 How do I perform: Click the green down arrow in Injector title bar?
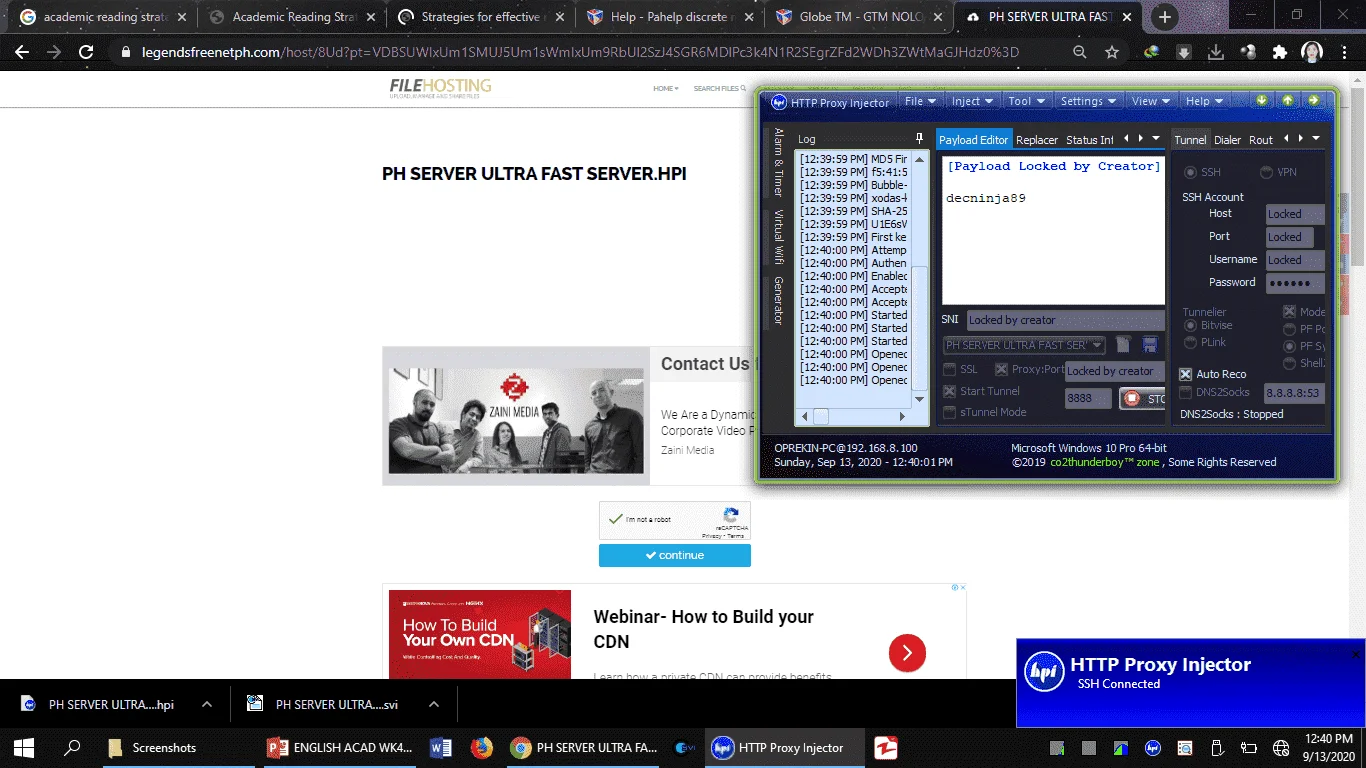tap(1262, 100)
